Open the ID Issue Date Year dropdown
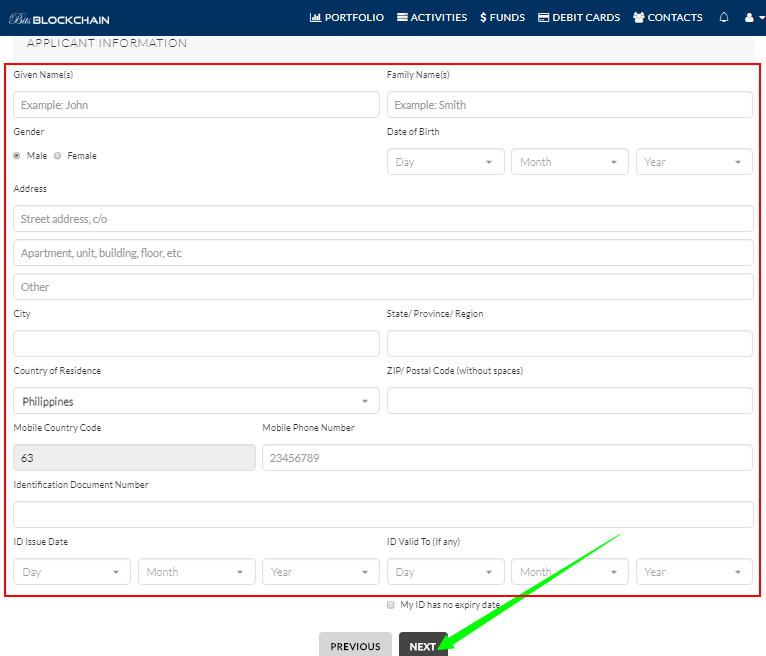766x656 pixels. coord(321,572)
